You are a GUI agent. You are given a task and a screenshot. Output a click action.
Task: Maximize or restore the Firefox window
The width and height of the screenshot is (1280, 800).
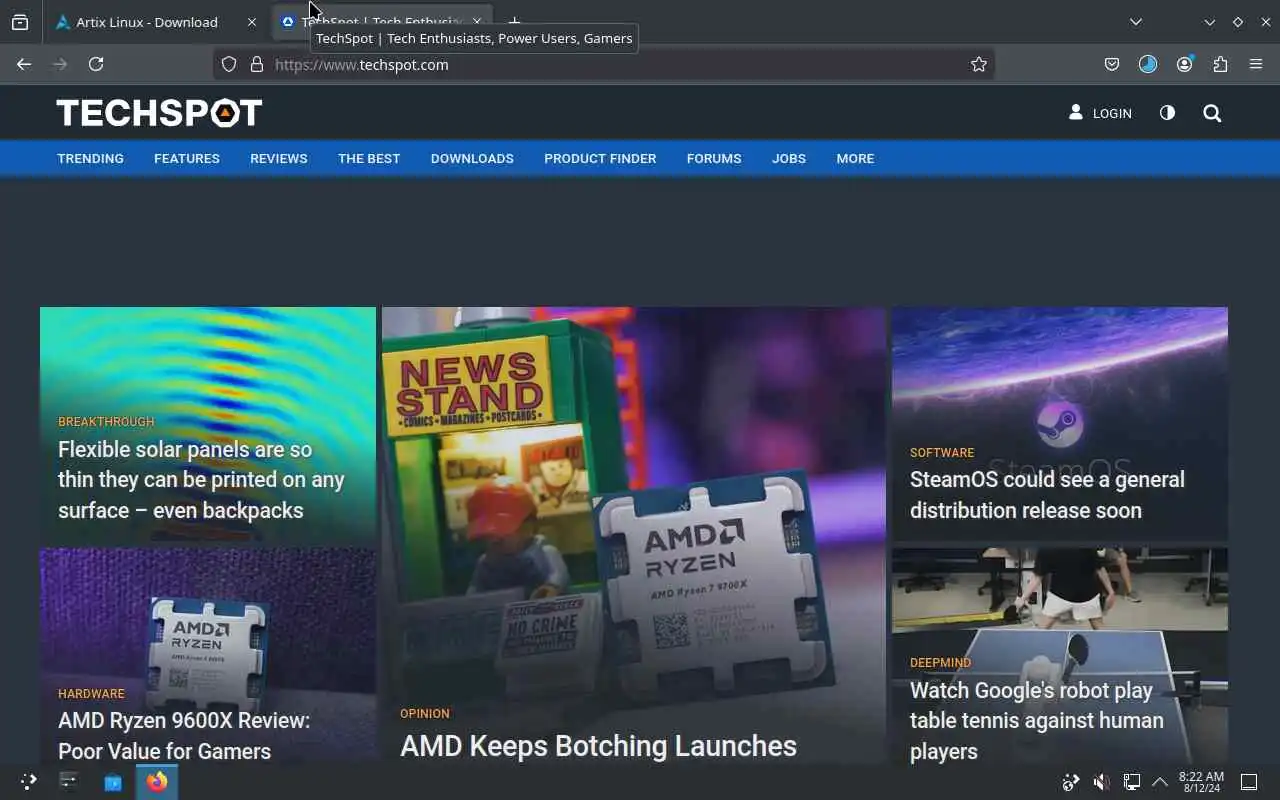pyautogui.click(x=1238, y=22)
